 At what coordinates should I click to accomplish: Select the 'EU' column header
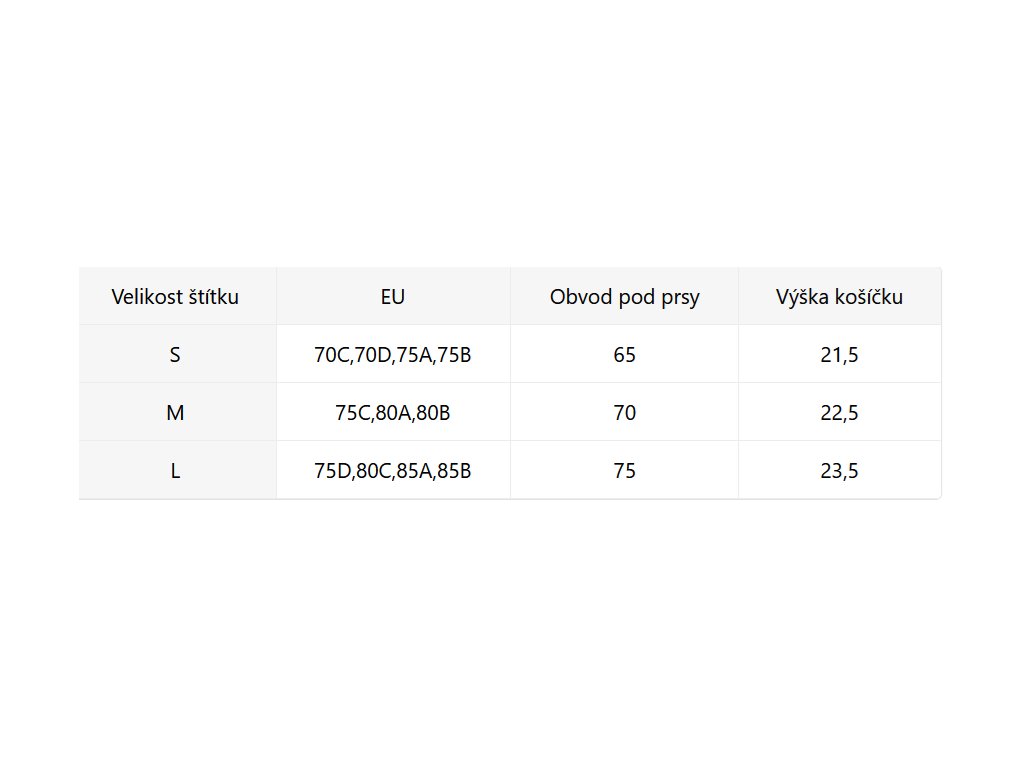click(393, 297)
